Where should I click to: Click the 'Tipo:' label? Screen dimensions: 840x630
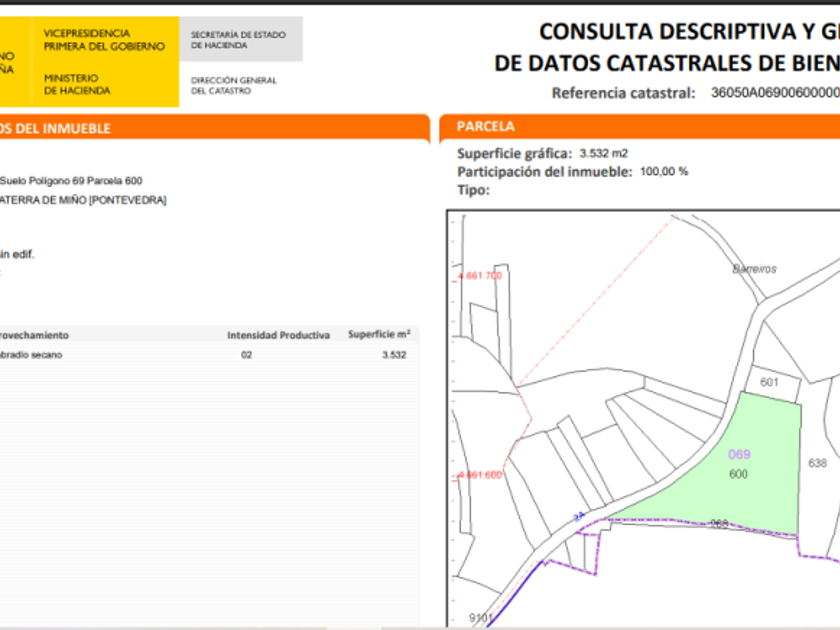[x=473, y=190]
